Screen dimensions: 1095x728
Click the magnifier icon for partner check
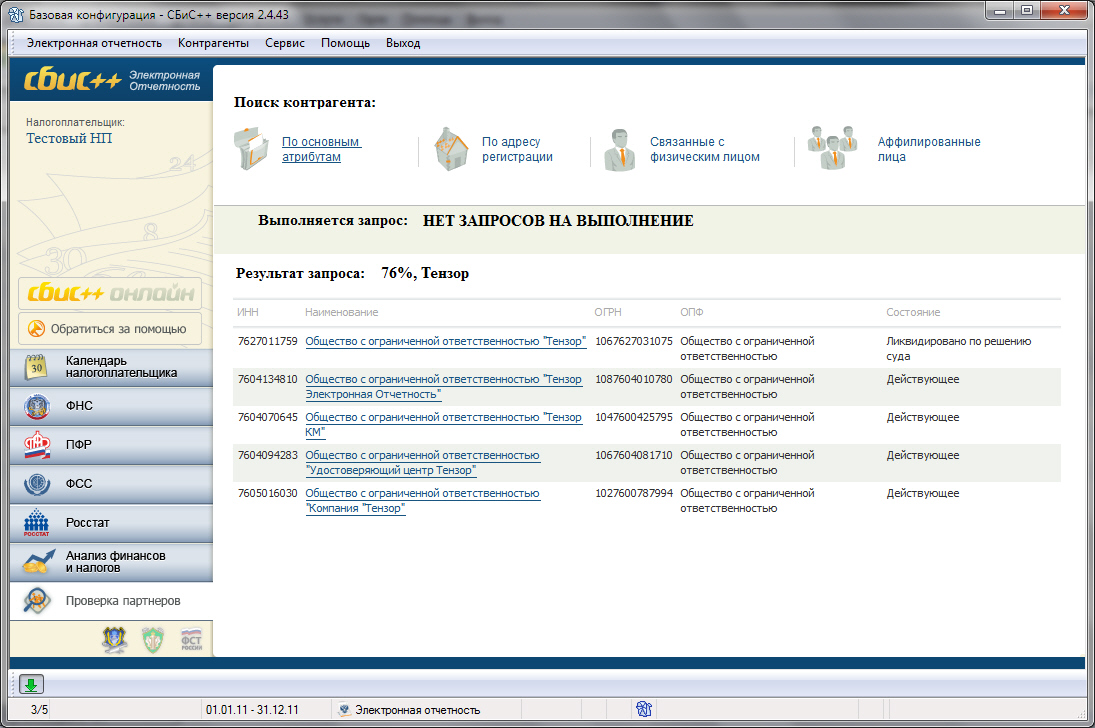click(37, 600)
